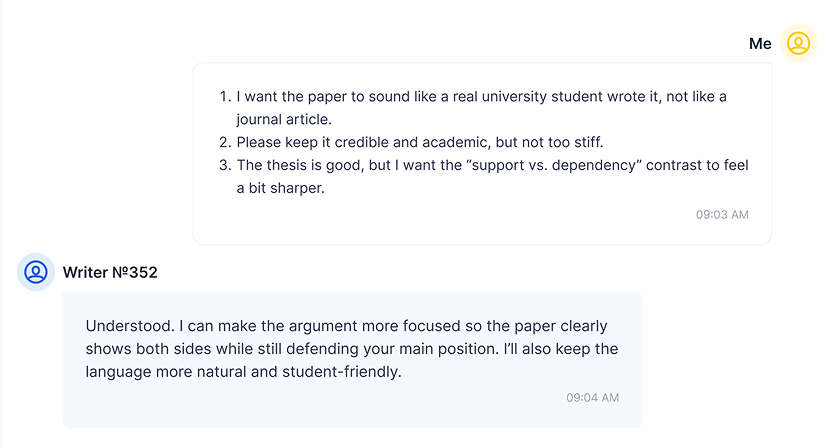This screenshot has height=448, width=838.
Task: Select the "Me" sender name label
Action: coord(760,44)
